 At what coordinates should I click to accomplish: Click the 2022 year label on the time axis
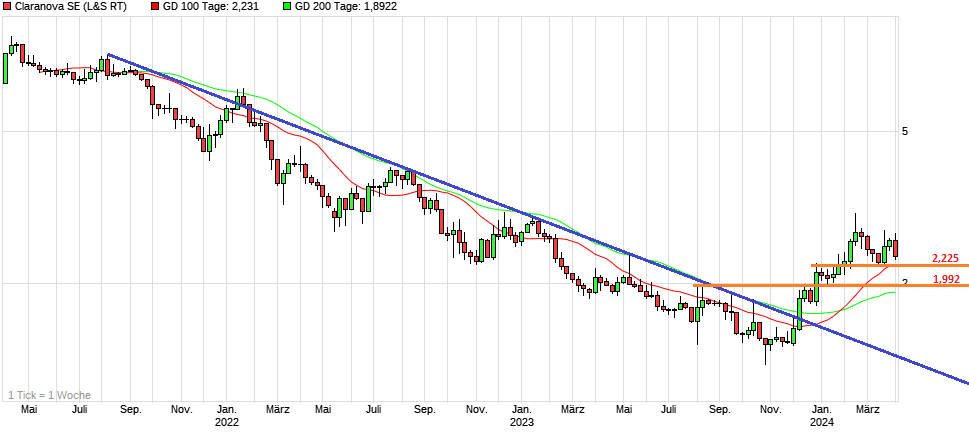click(227, 422)
